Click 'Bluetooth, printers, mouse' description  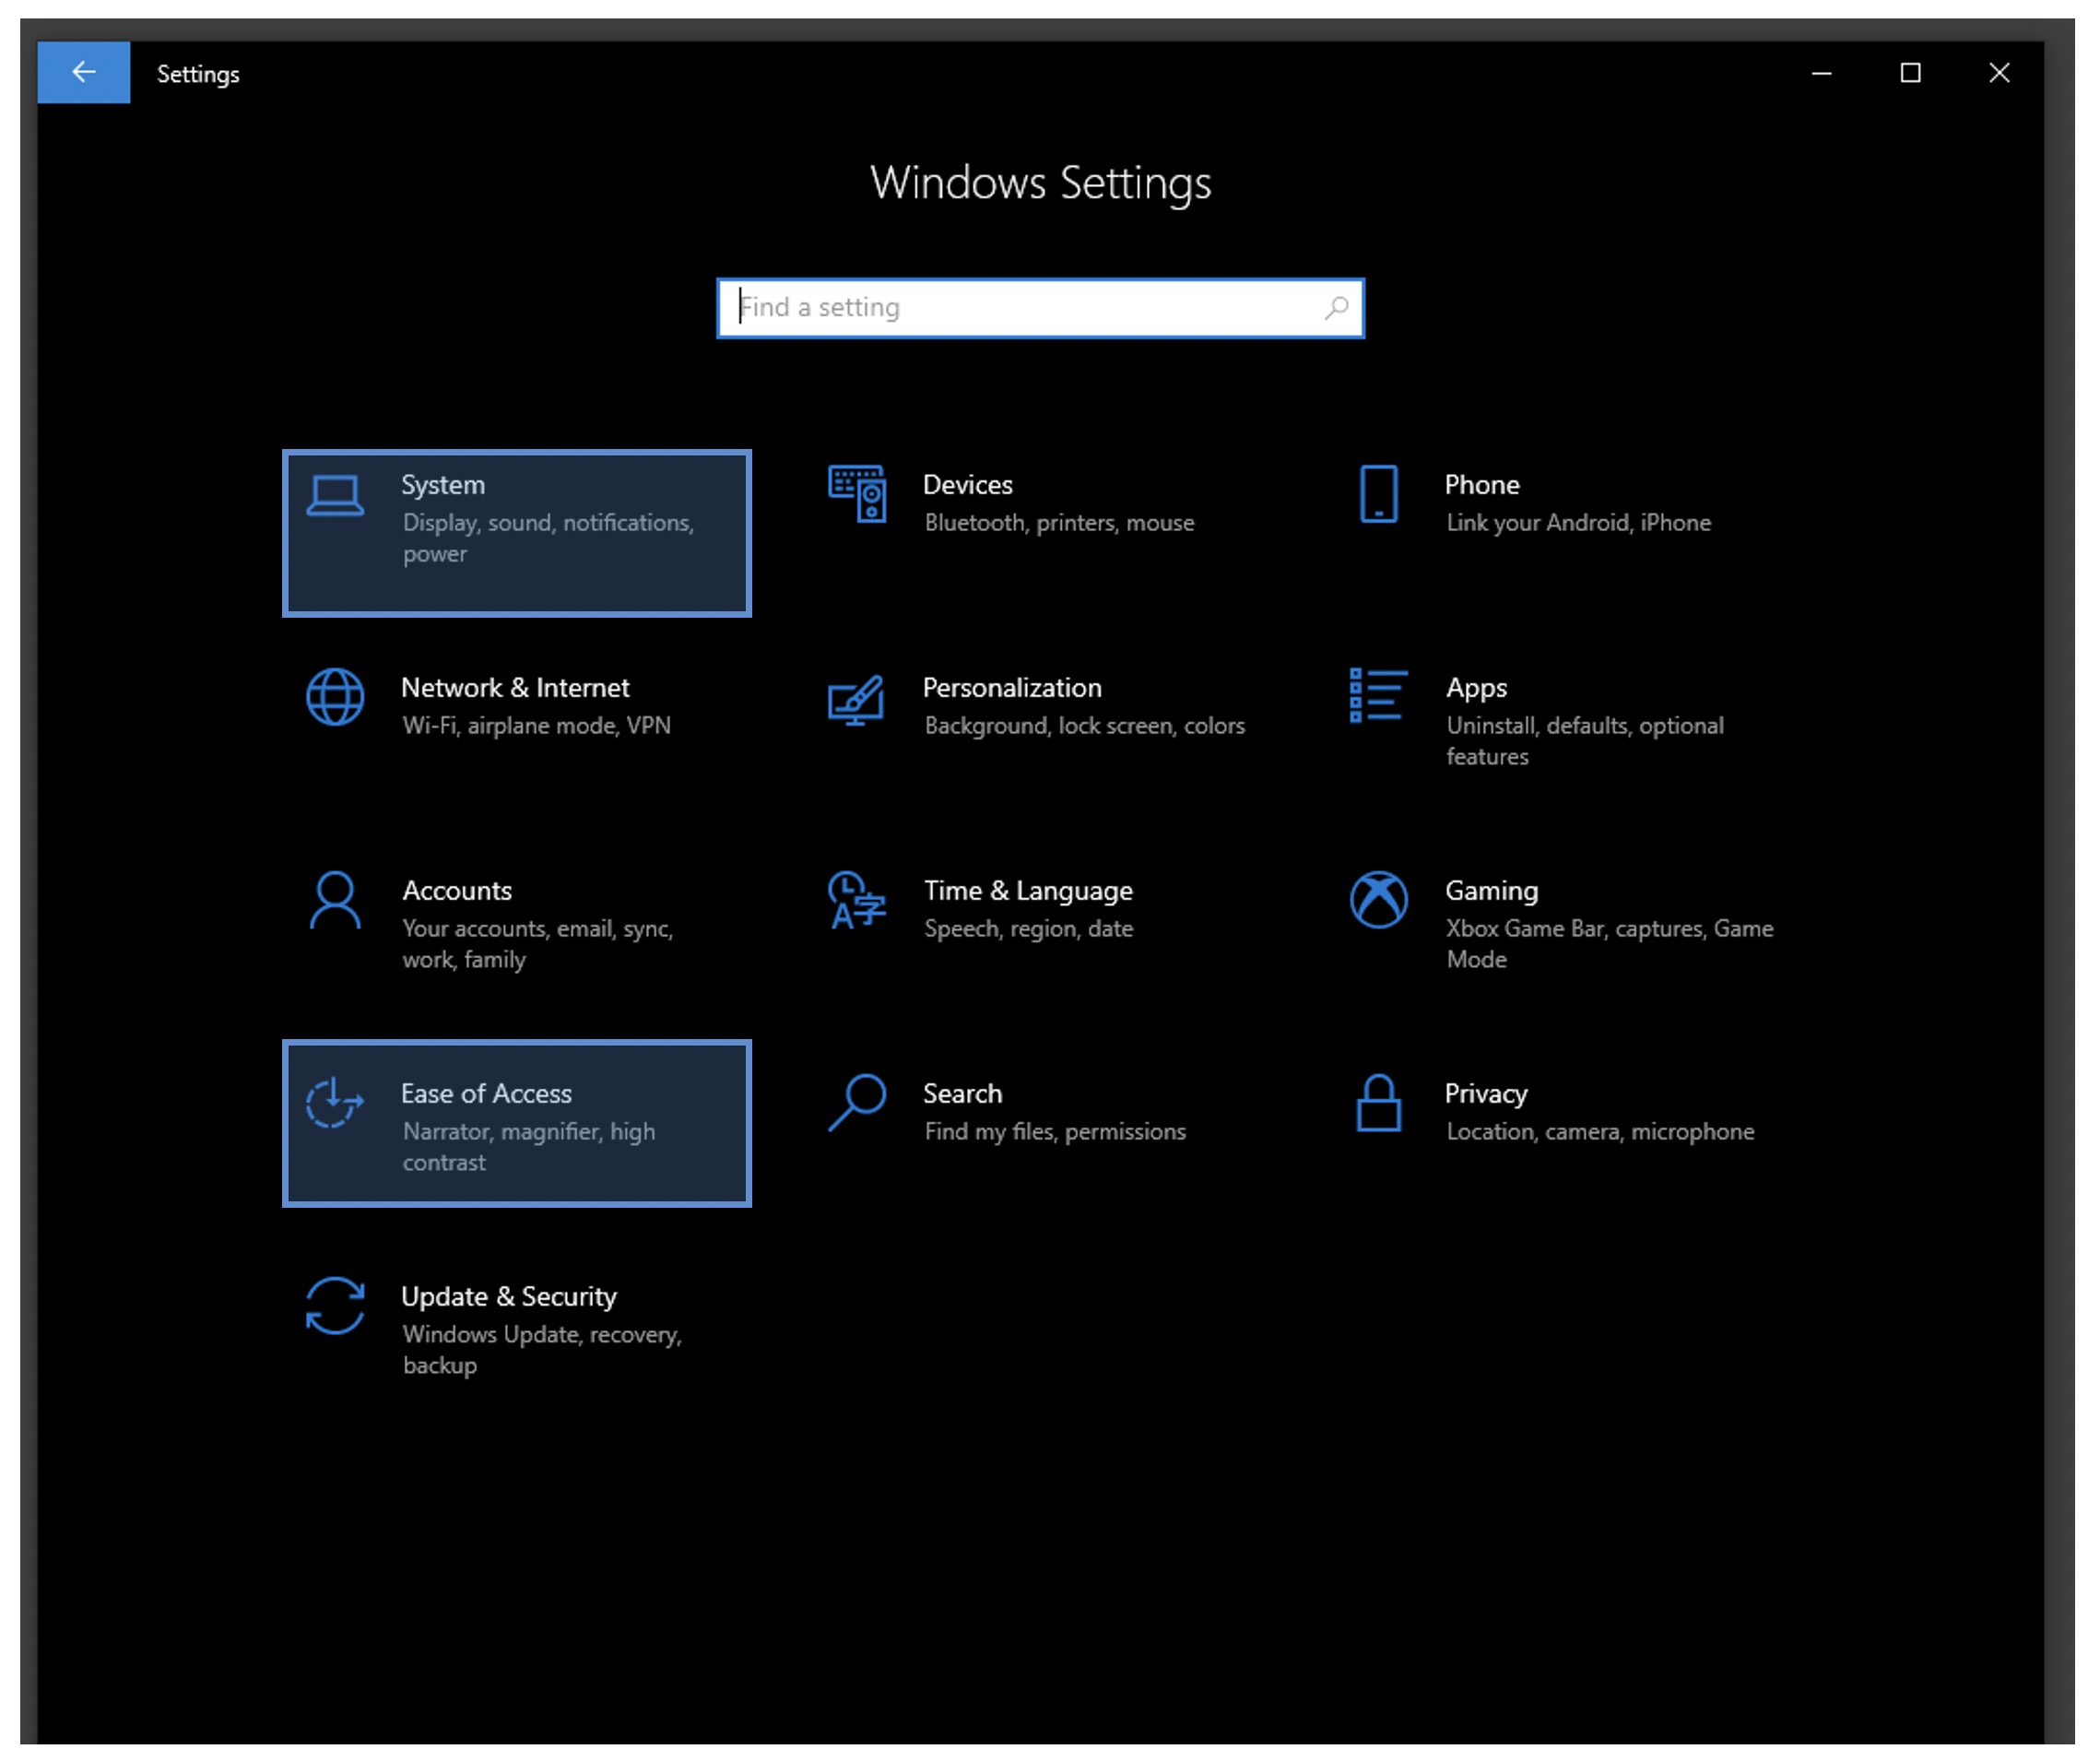click(1059, 524)
